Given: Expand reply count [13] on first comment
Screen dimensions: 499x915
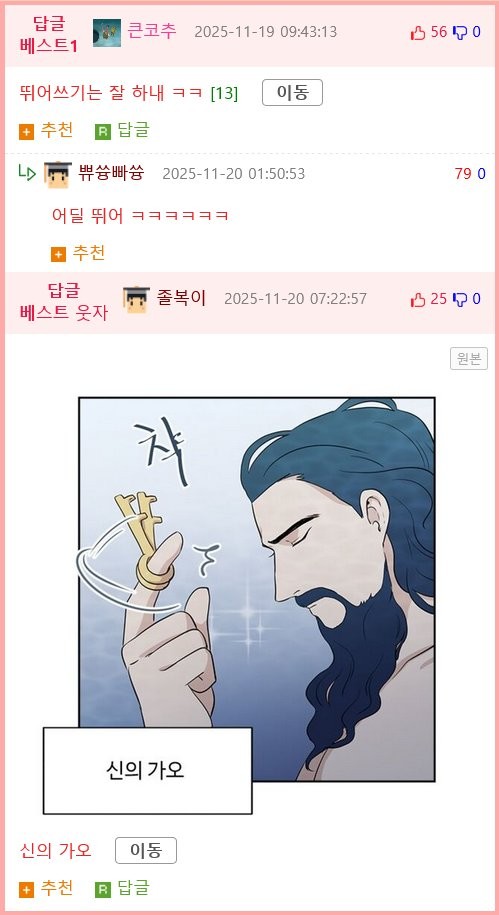Looking at the screenshot, I should (x=224, y=93).
